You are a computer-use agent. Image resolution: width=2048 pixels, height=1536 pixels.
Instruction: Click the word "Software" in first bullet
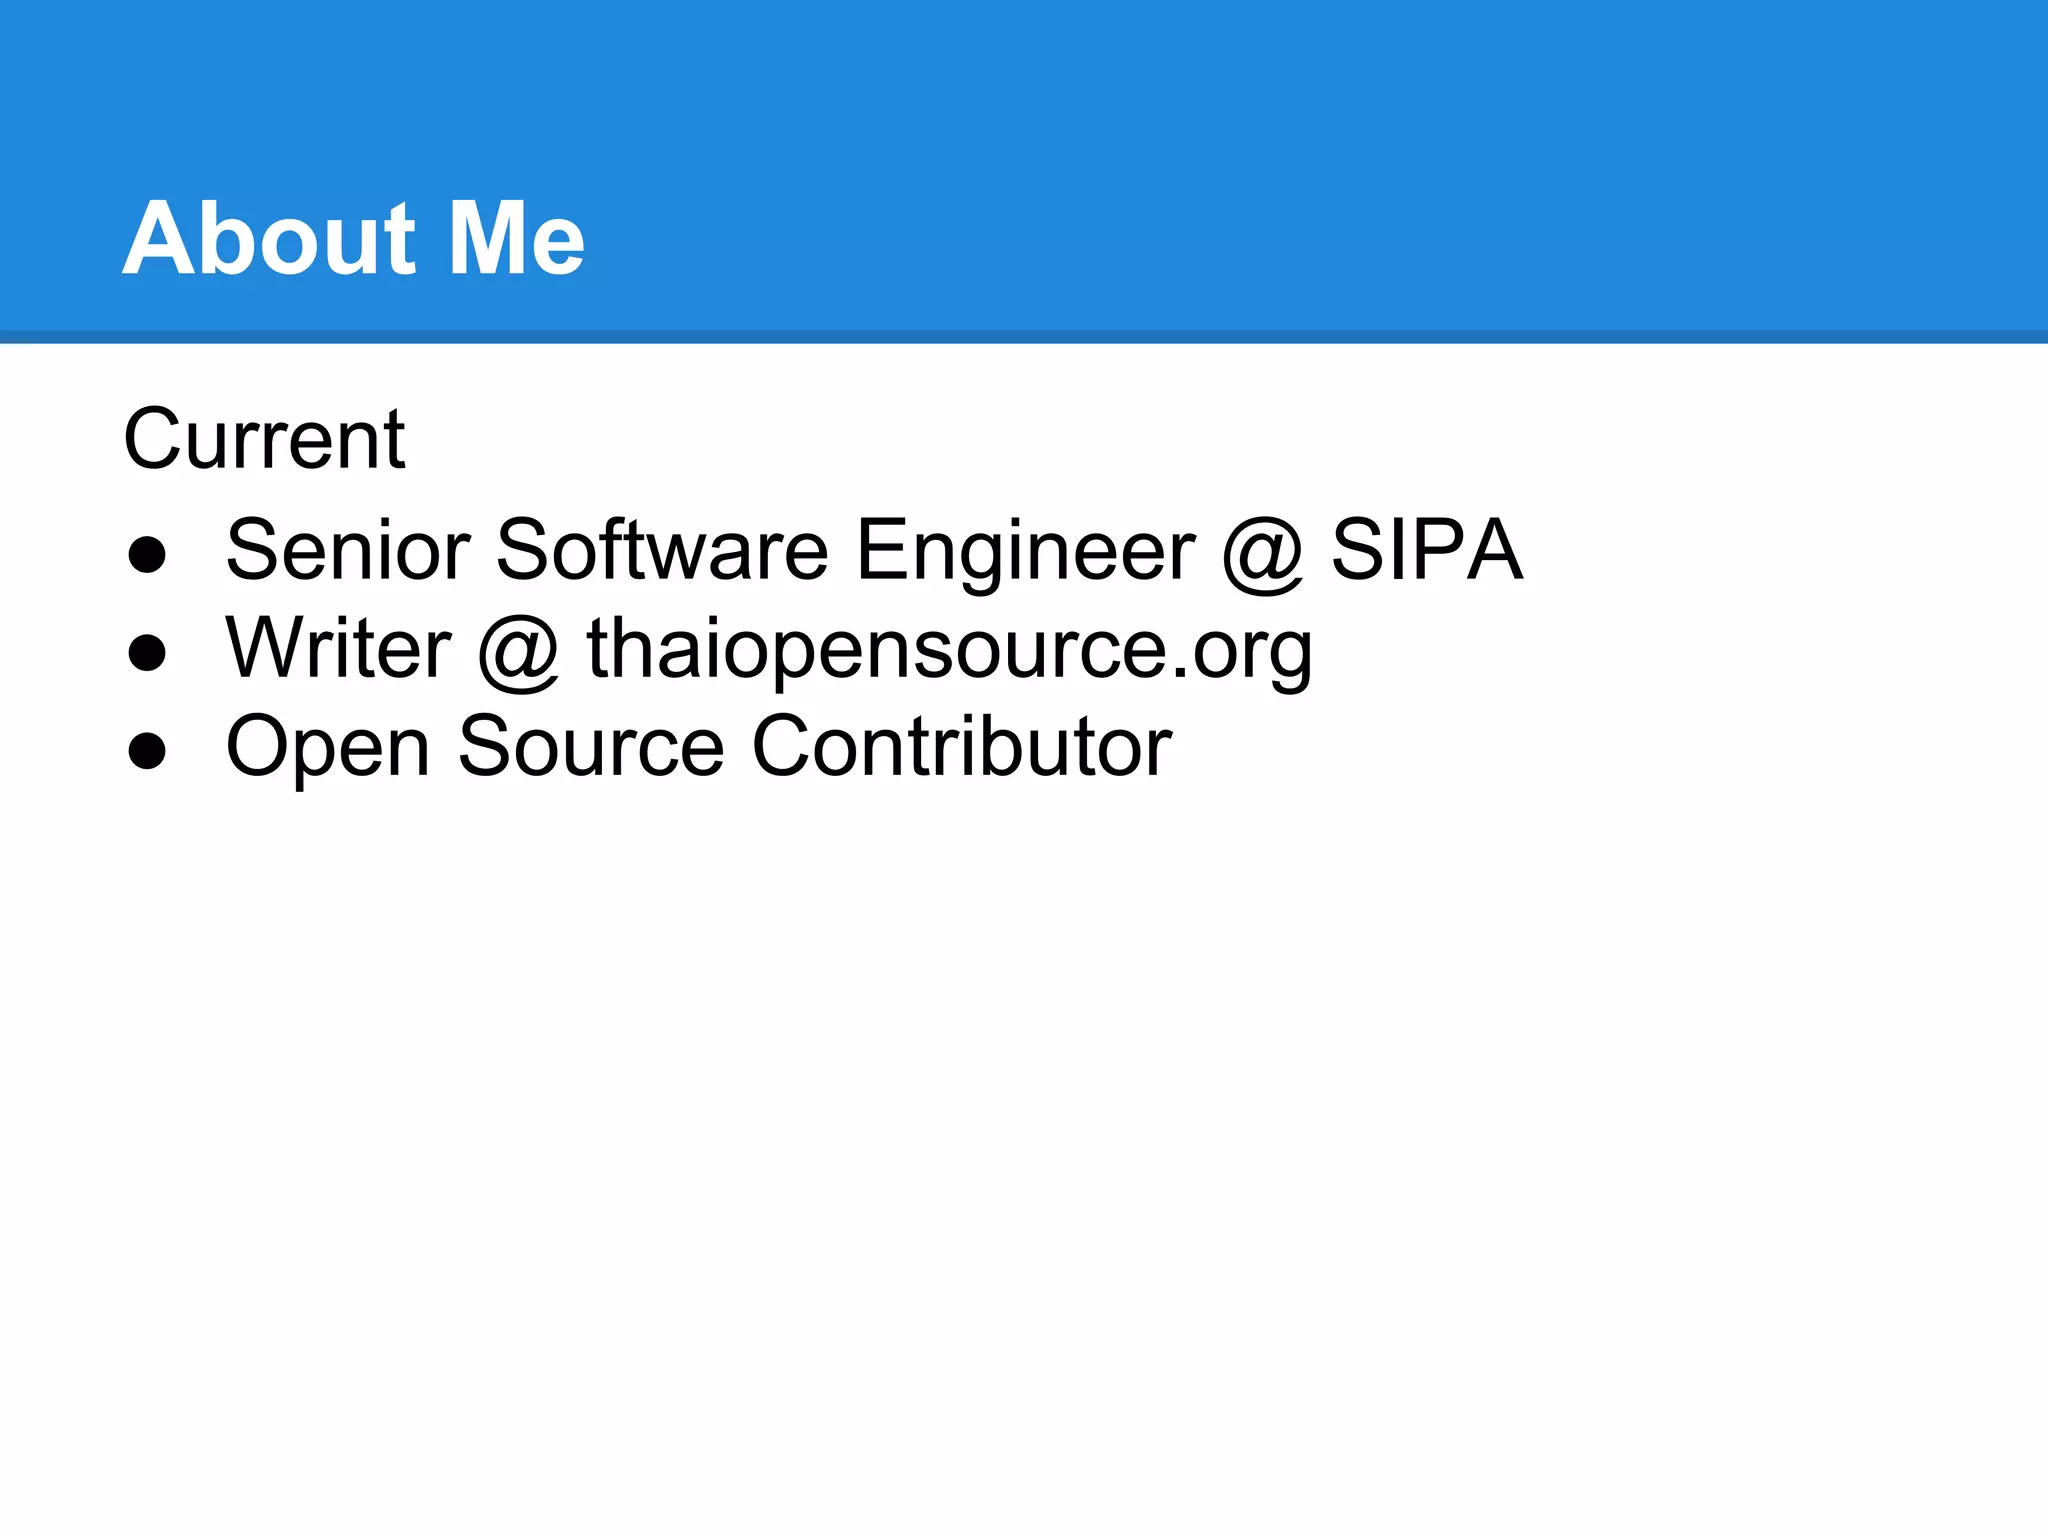662,549
